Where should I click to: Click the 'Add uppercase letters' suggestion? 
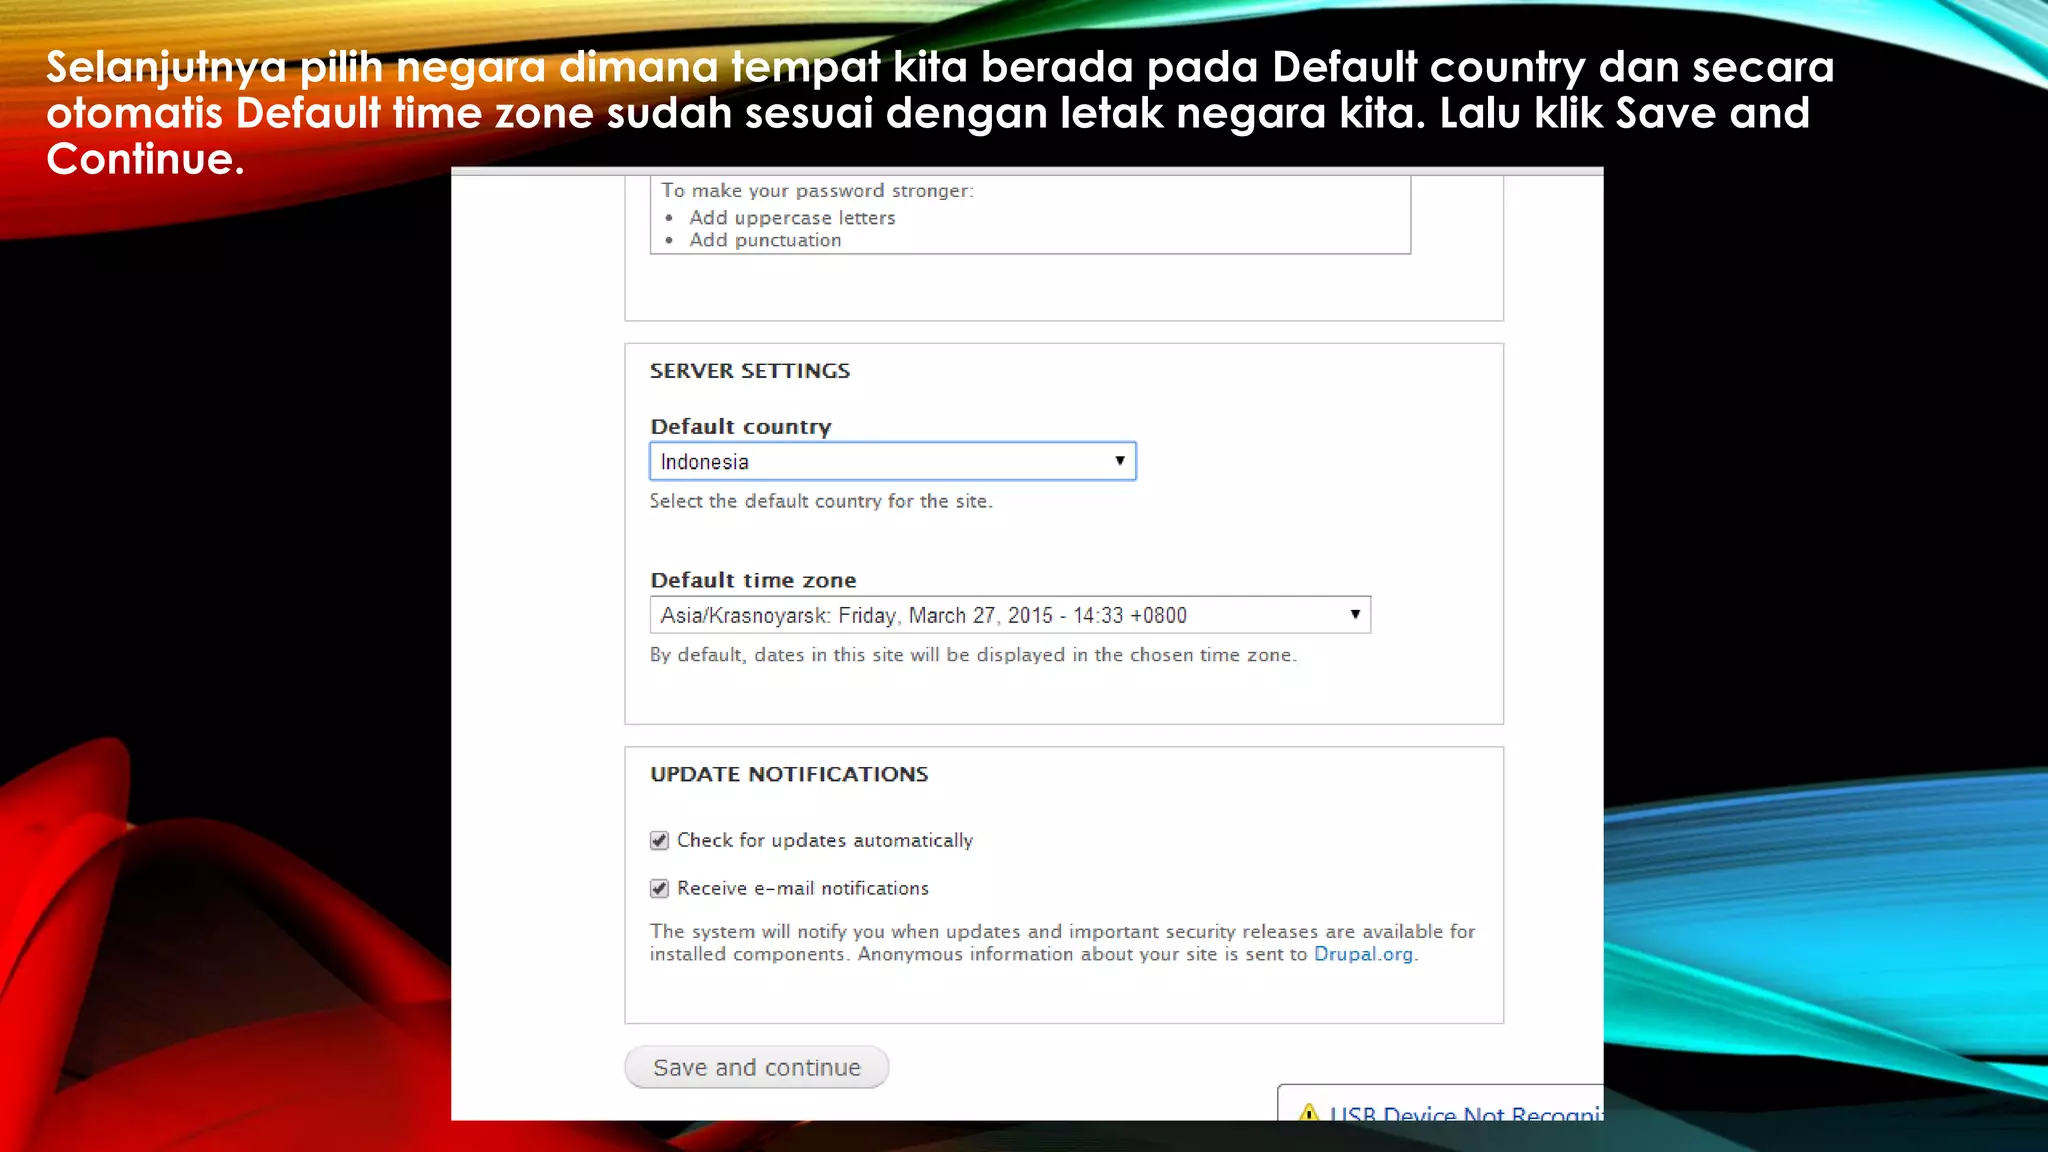point(792,218)
